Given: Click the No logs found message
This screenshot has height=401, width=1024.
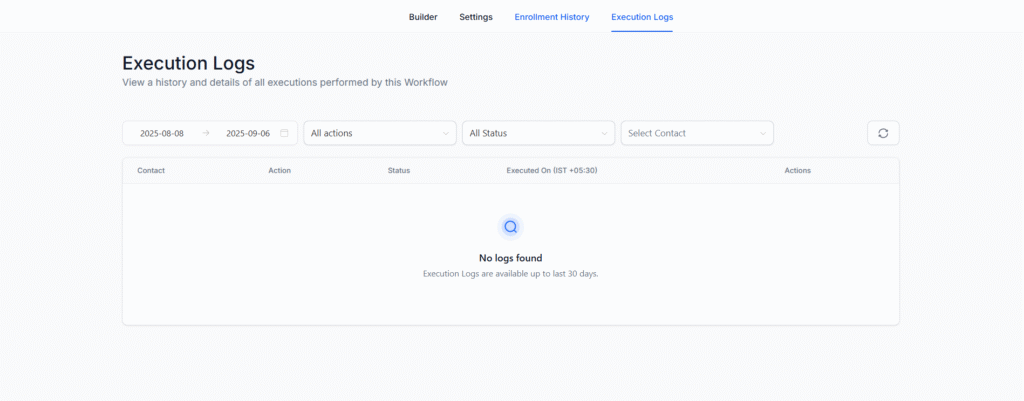Looking at the screenshot, I should [510, 258].
